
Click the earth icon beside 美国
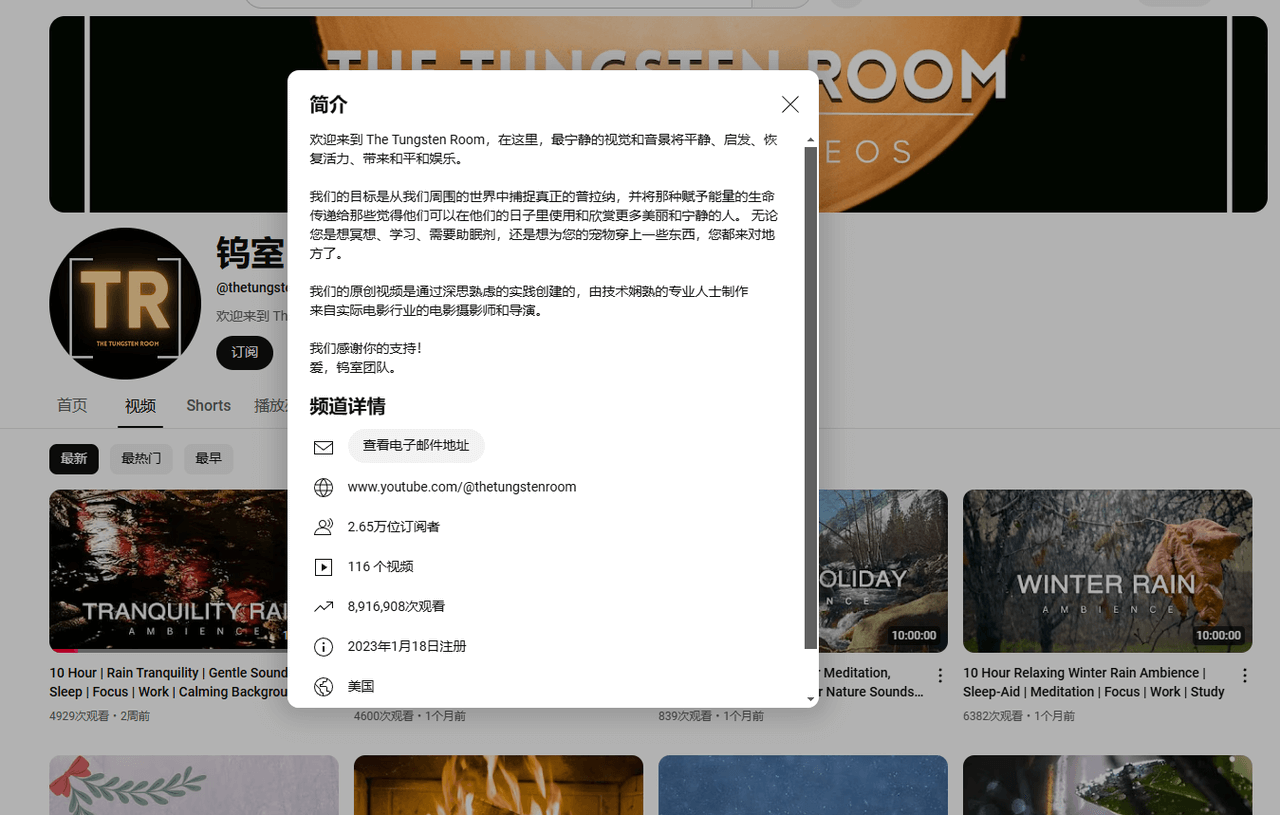[323, 687]
